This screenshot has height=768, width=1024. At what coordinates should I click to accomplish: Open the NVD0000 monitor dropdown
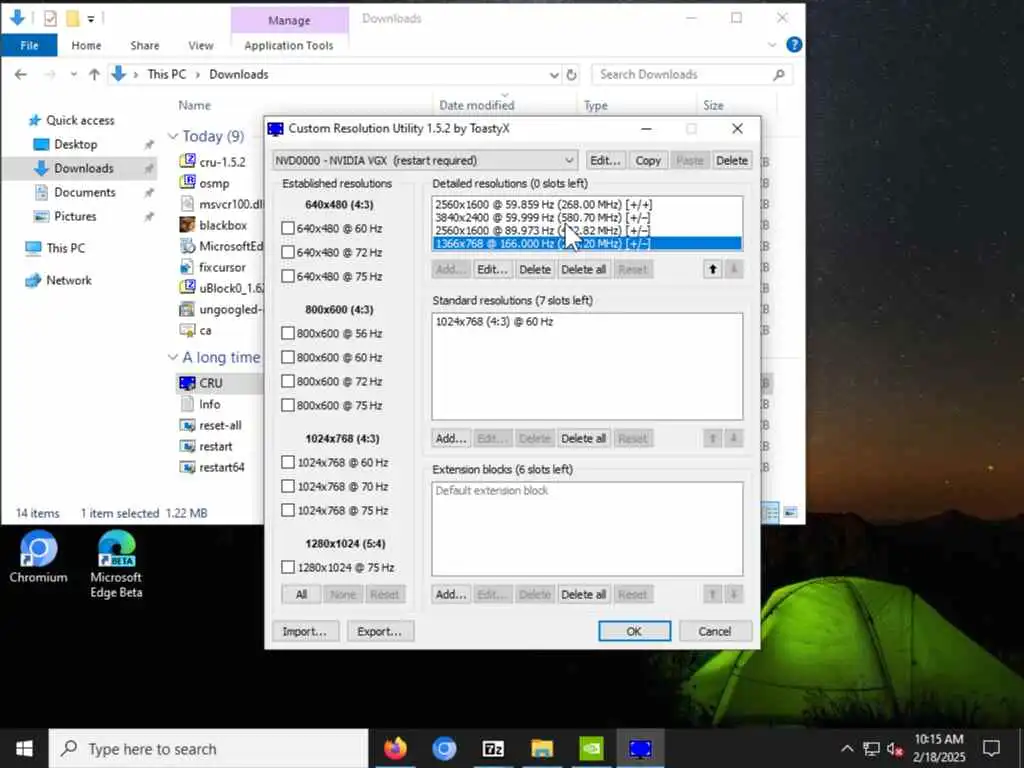425,160
